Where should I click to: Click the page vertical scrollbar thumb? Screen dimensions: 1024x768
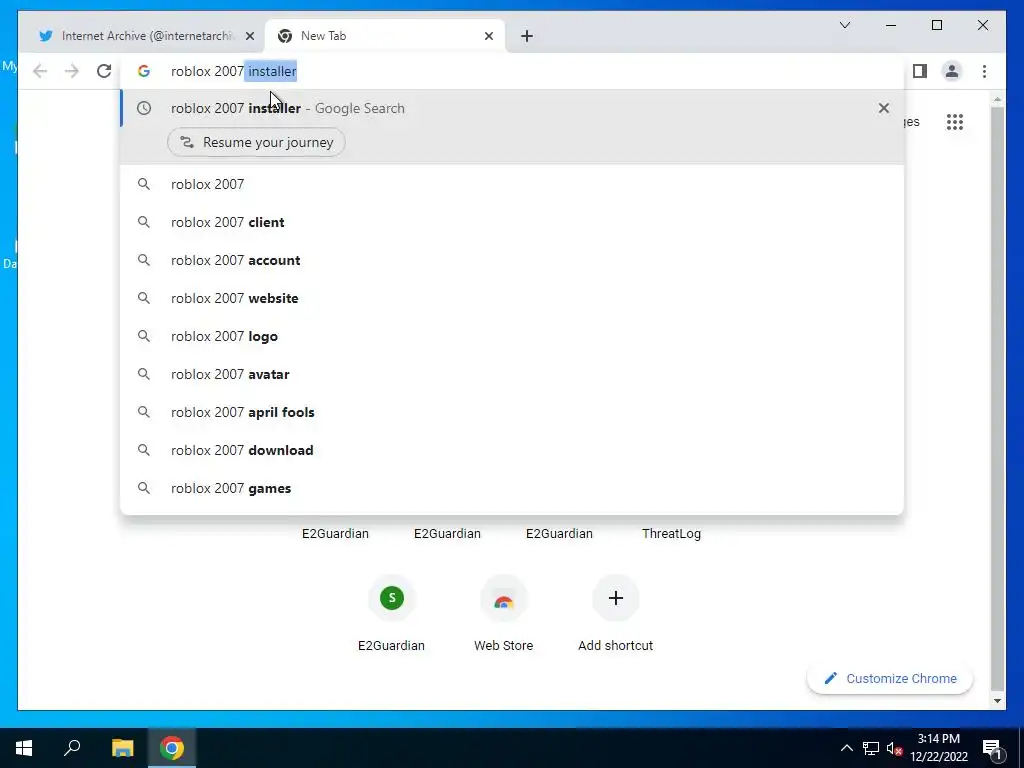(997, 398)
